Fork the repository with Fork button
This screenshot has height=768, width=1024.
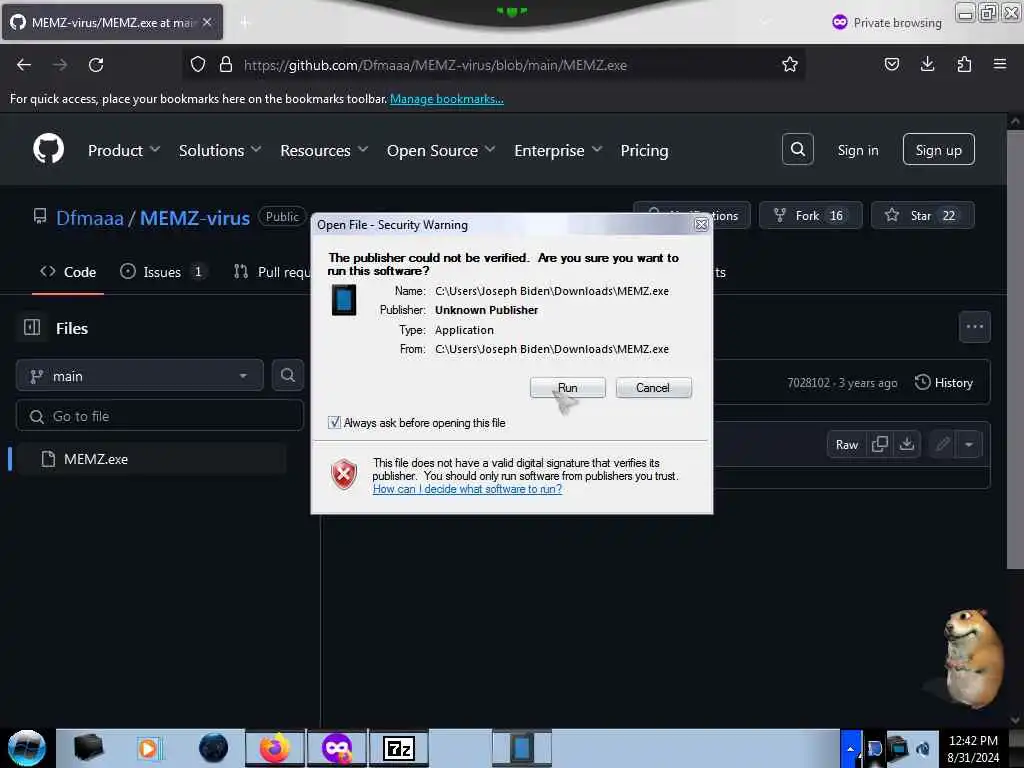[x=810, y=215]
